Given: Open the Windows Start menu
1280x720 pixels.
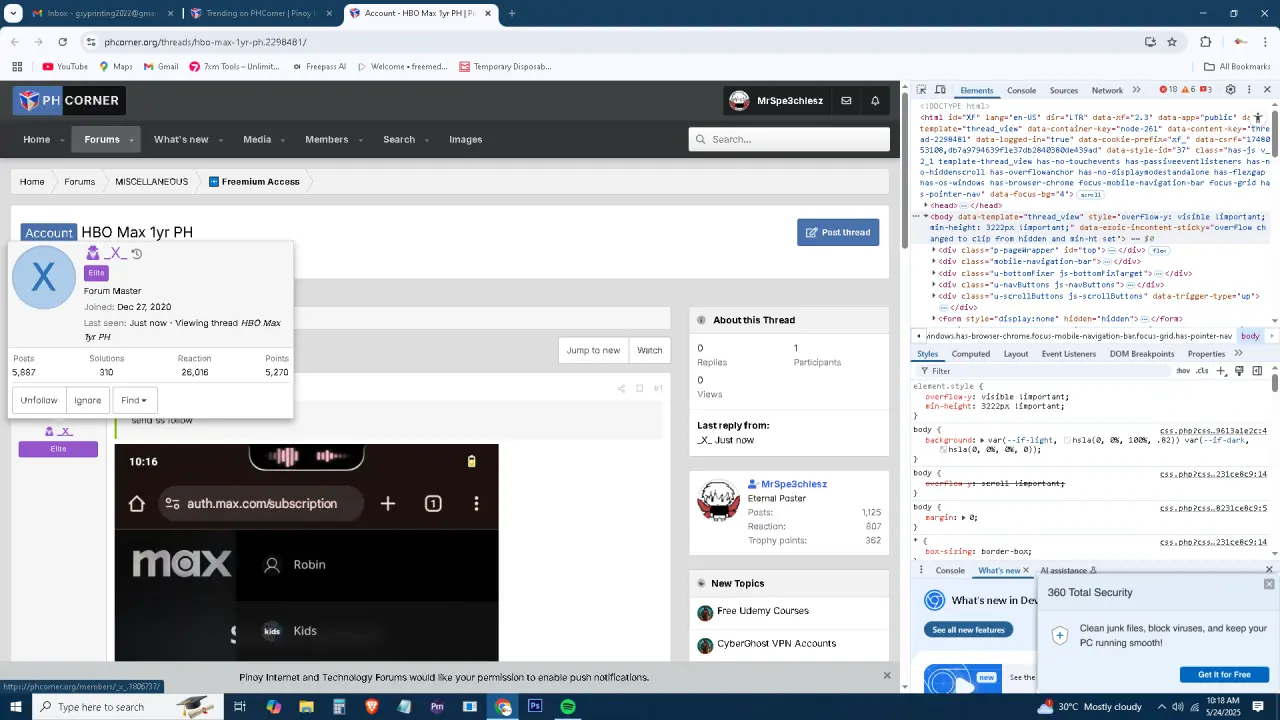Looking at the screenshot, I should [x=15, y=707].
